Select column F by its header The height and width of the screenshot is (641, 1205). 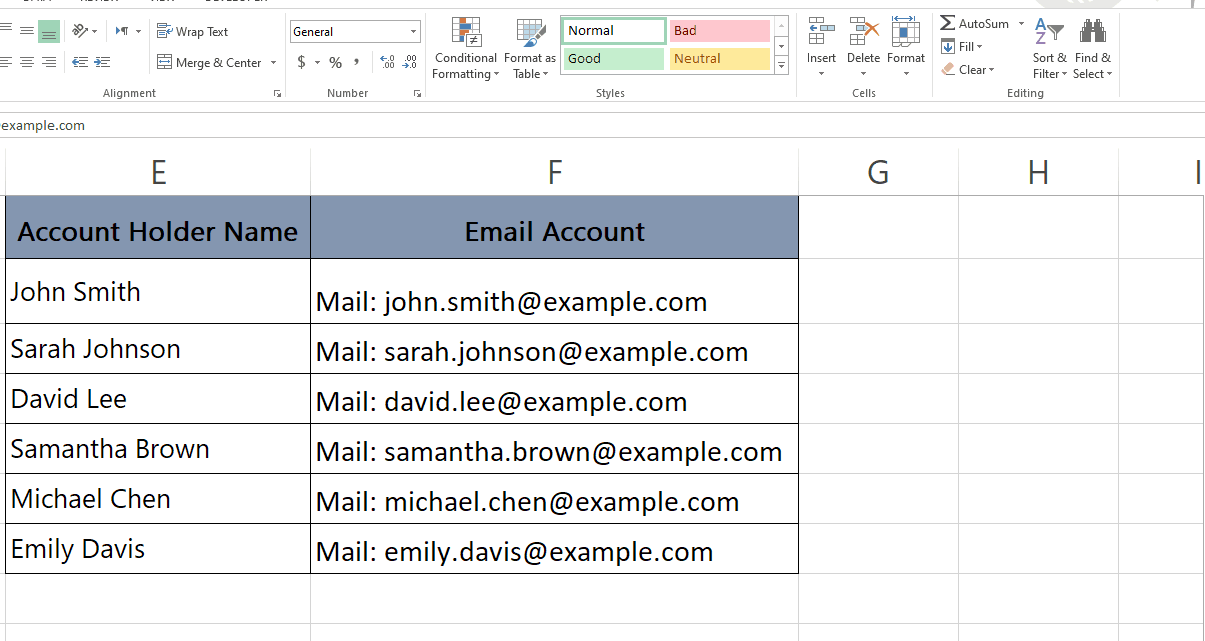(555, 172)
